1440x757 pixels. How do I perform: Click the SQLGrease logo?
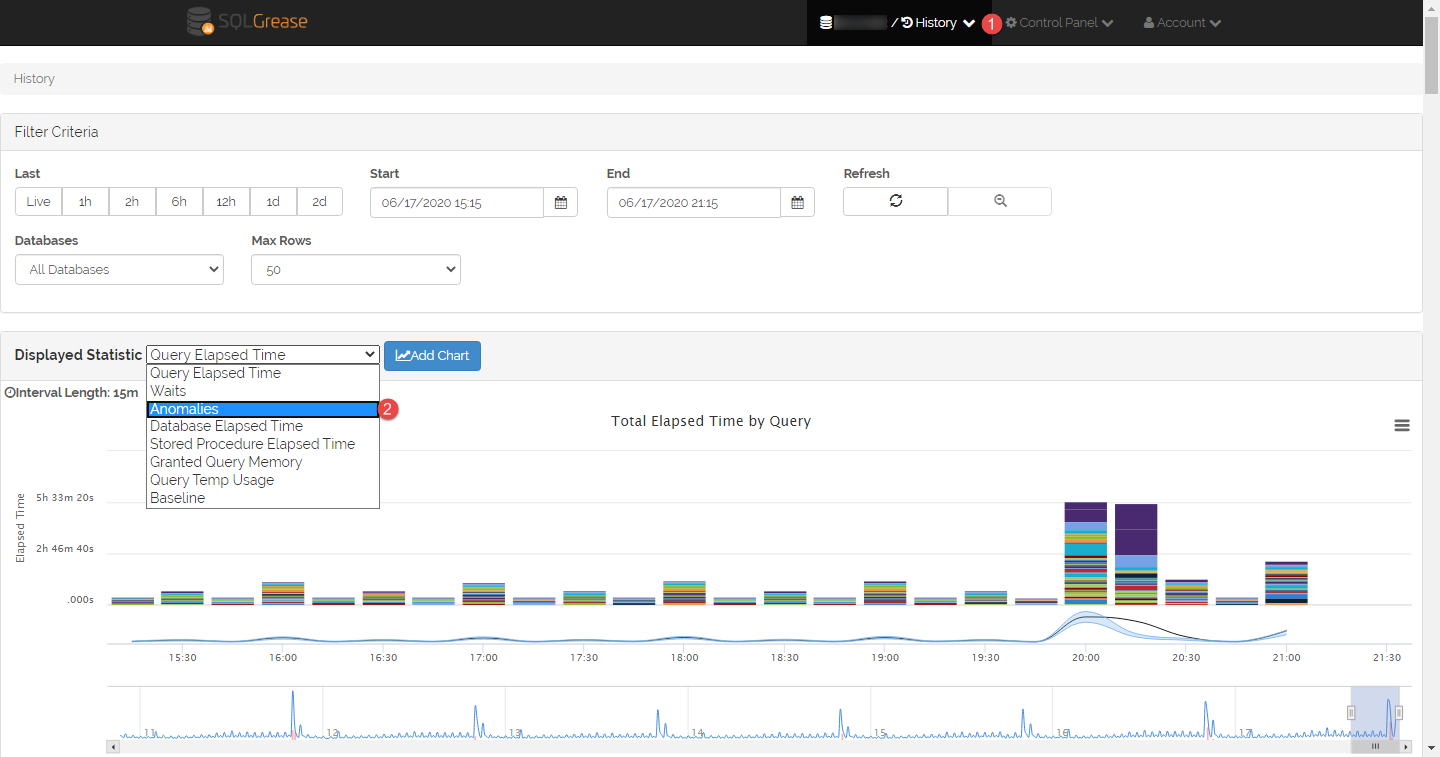[x=247, y=21]
